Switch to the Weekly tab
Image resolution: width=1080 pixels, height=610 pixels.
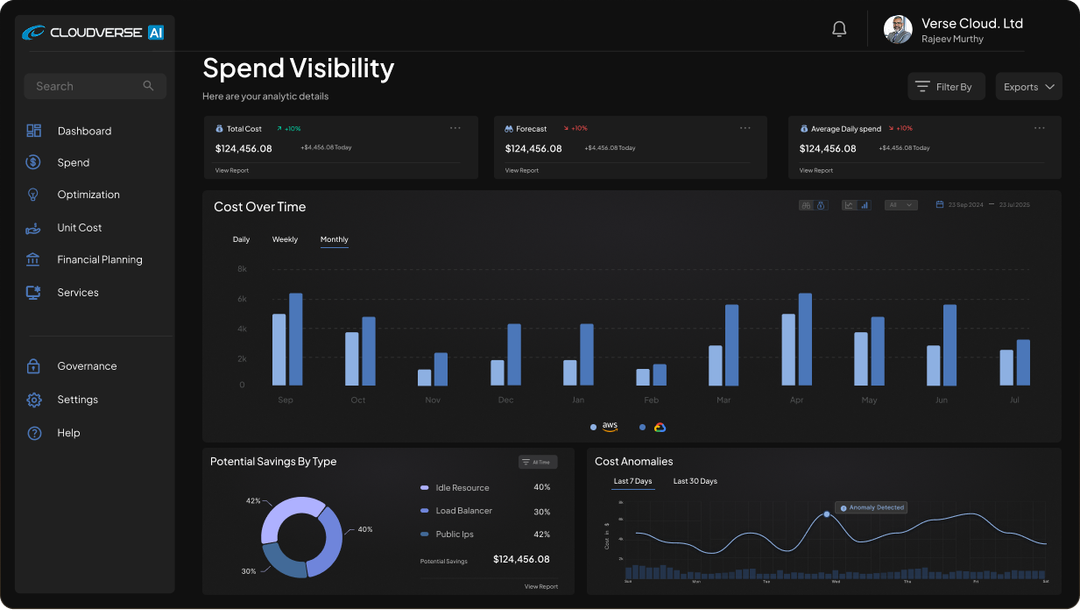click(x=284, y=239)
